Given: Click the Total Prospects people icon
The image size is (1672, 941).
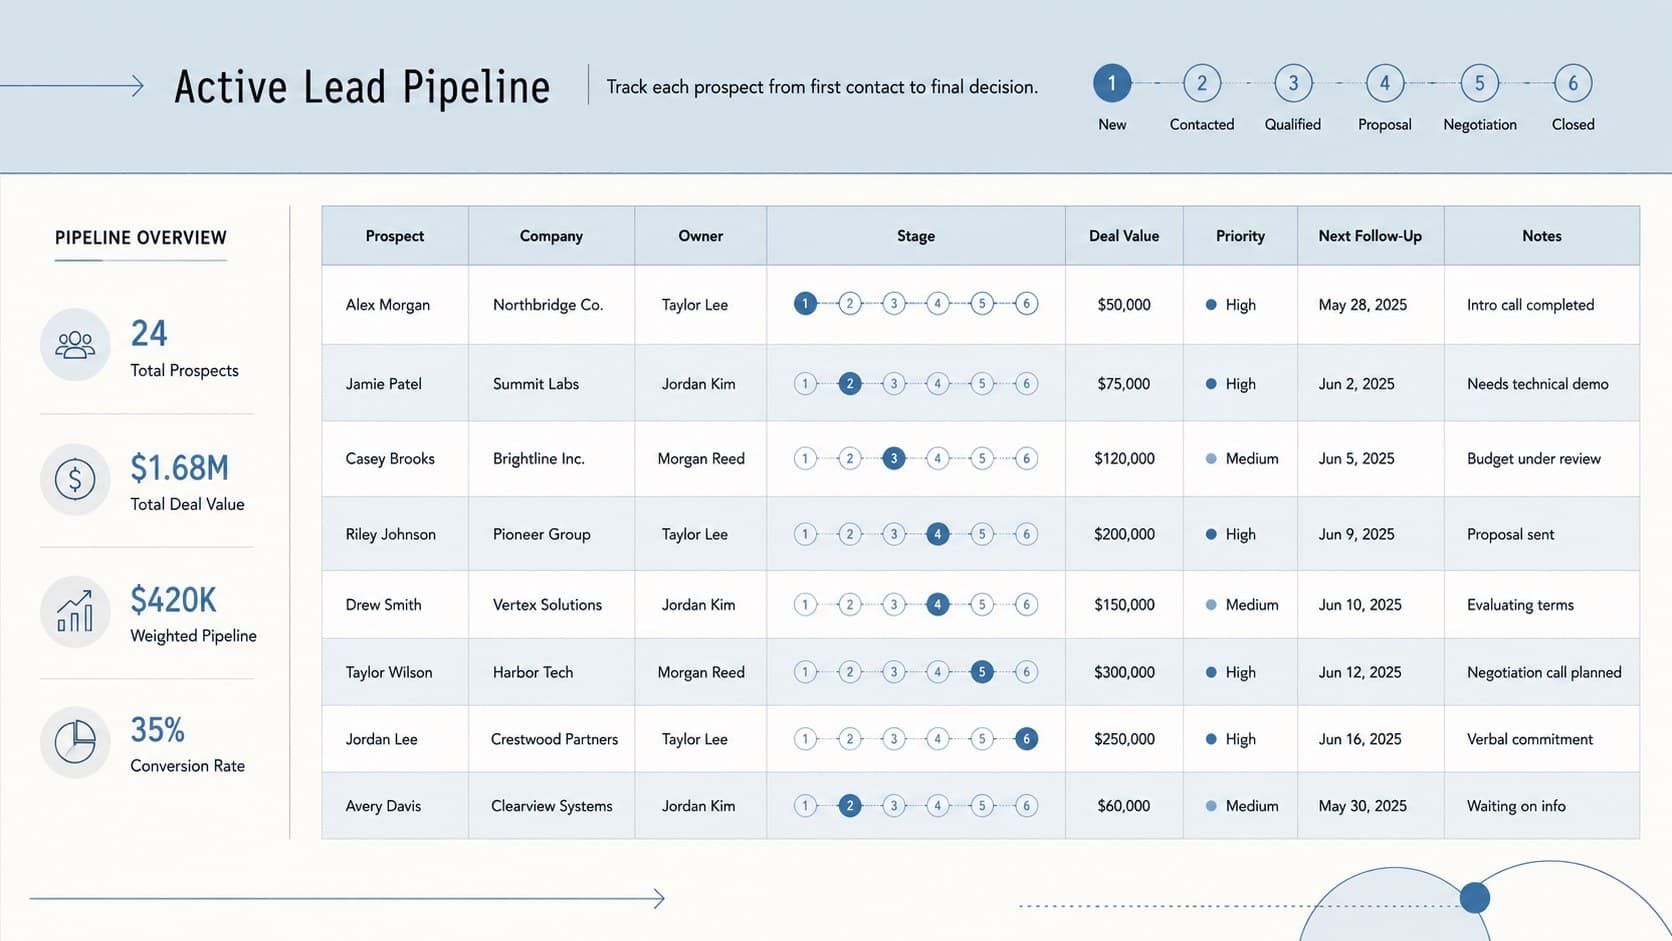Looking at the screenshot, I should point(75,345).
